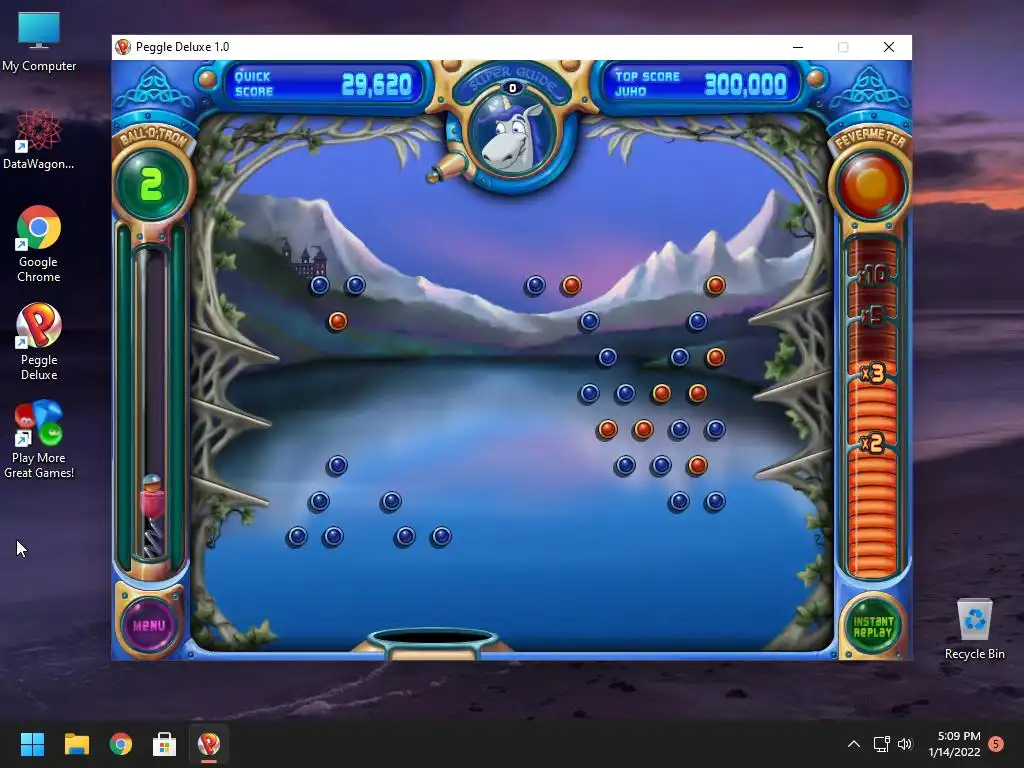Image resolution: width=1024 pixels, height=768 pixels.
Task: Click the Top Score value 300,000
Action: [745, 84]
